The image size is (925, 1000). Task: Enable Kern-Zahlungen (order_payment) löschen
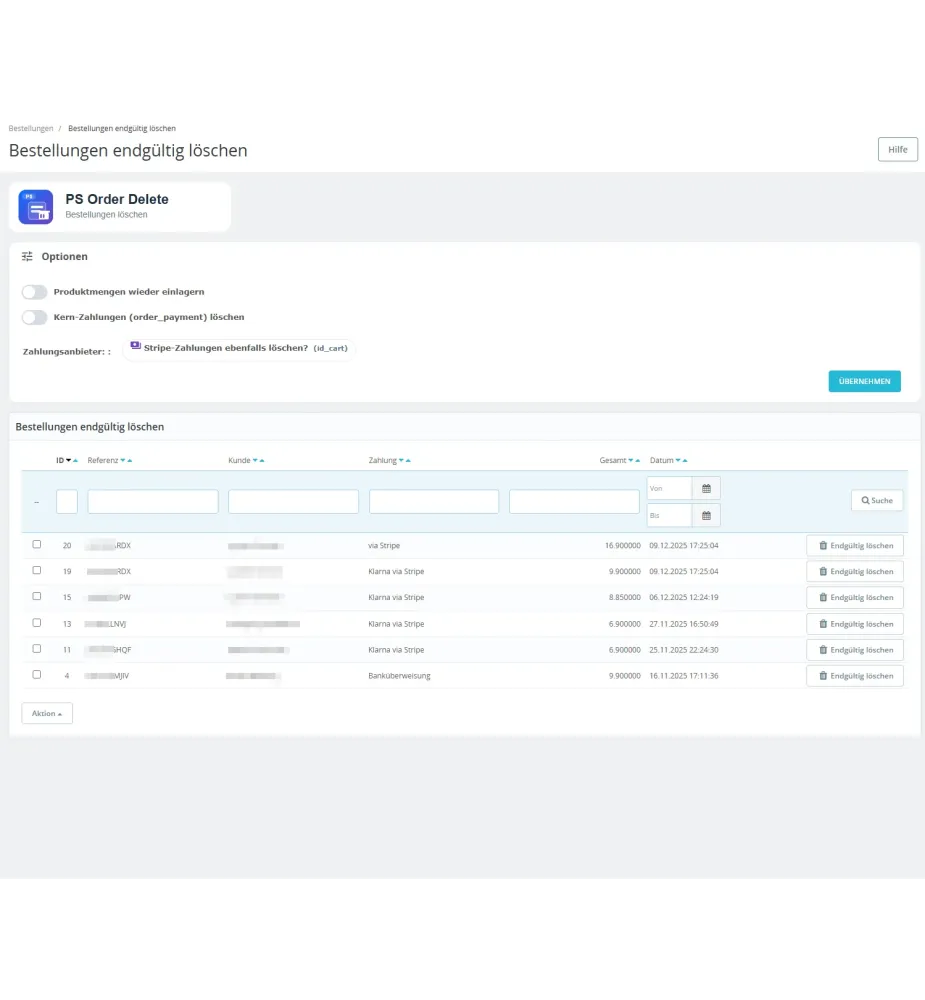coord(34,317)
